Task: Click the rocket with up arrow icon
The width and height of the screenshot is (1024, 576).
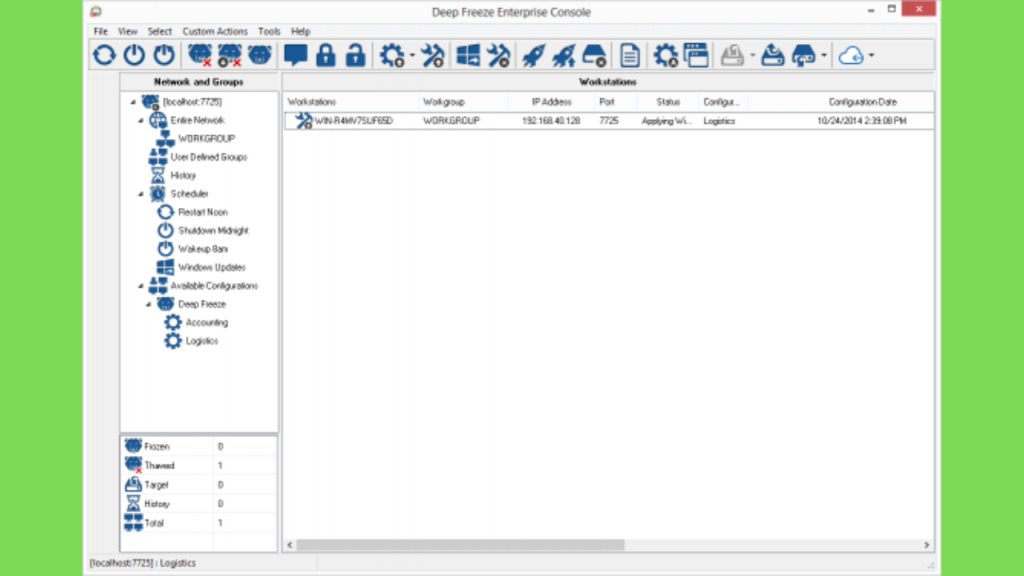Action: click(x=563, y=56)
